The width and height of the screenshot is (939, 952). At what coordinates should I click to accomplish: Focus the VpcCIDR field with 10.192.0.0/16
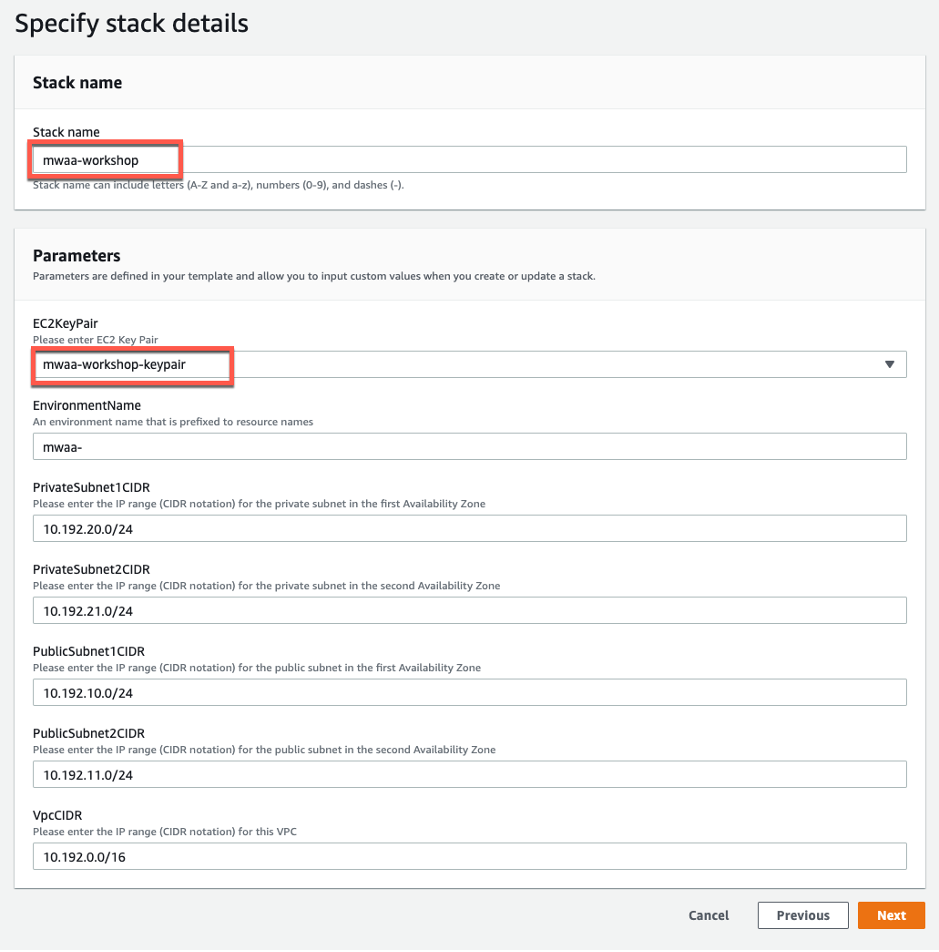468,857
